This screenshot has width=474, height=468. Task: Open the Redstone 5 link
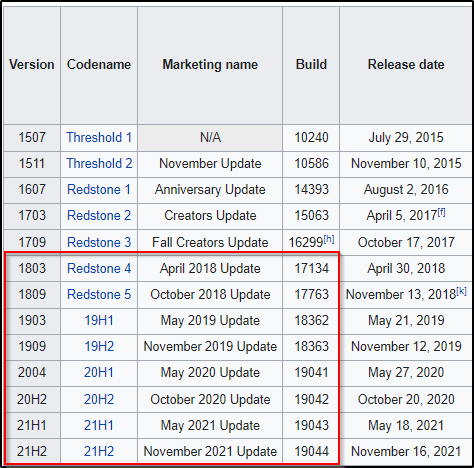click(99, 294)
